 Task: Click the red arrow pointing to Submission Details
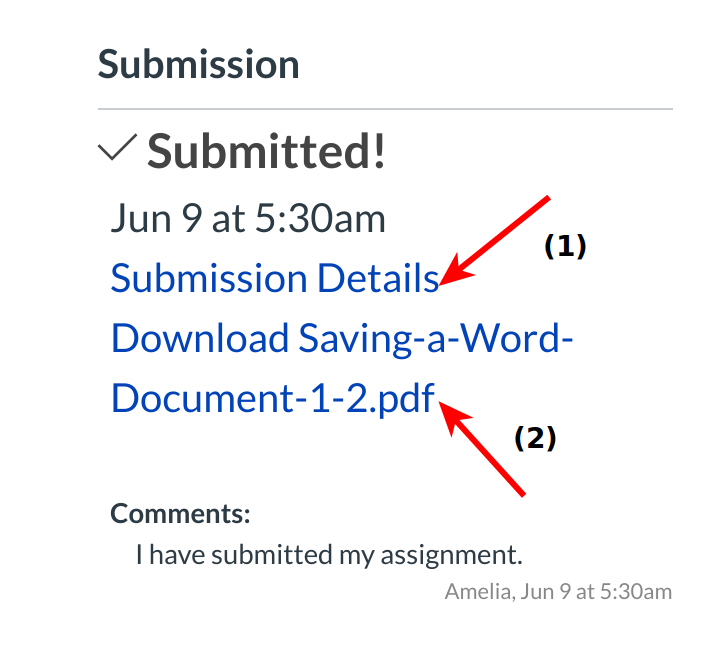tap(497, 239)
